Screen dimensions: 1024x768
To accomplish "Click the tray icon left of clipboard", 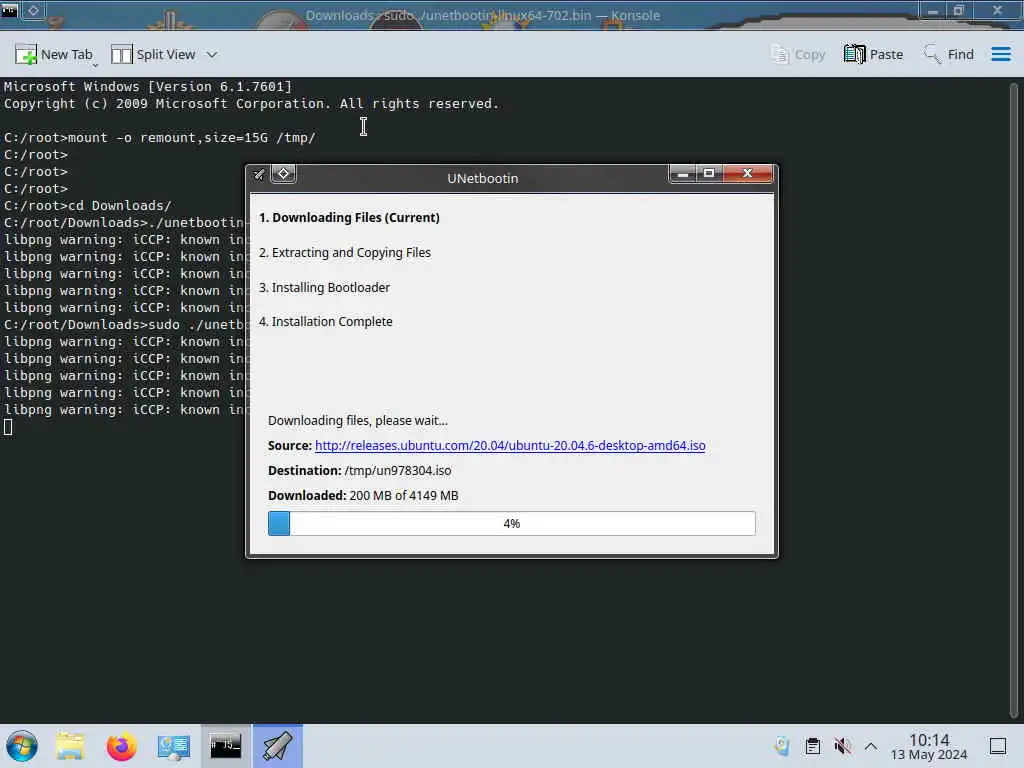I will coord(782,746).
